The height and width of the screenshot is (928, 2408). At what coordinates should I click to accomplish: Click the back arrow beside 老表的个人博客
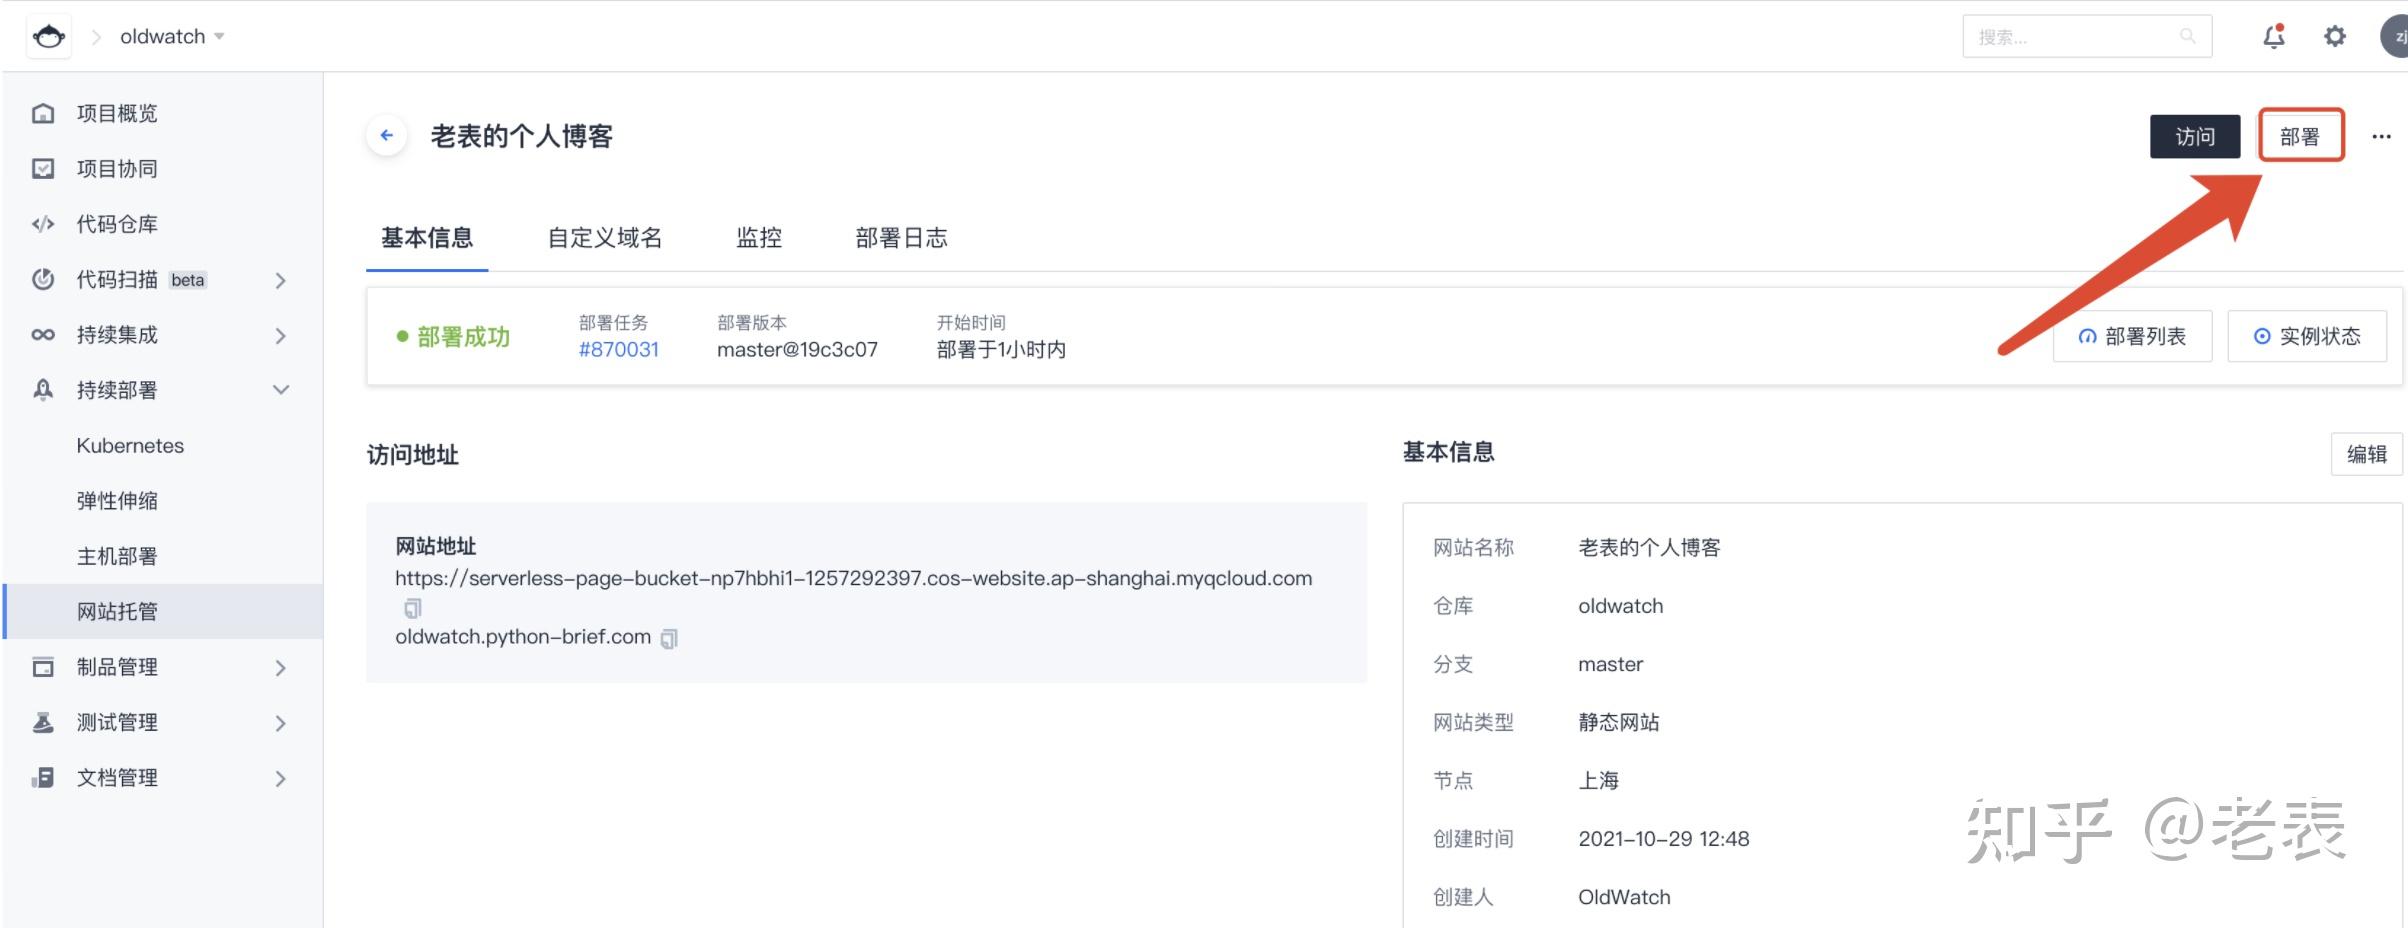click(386, 135)
